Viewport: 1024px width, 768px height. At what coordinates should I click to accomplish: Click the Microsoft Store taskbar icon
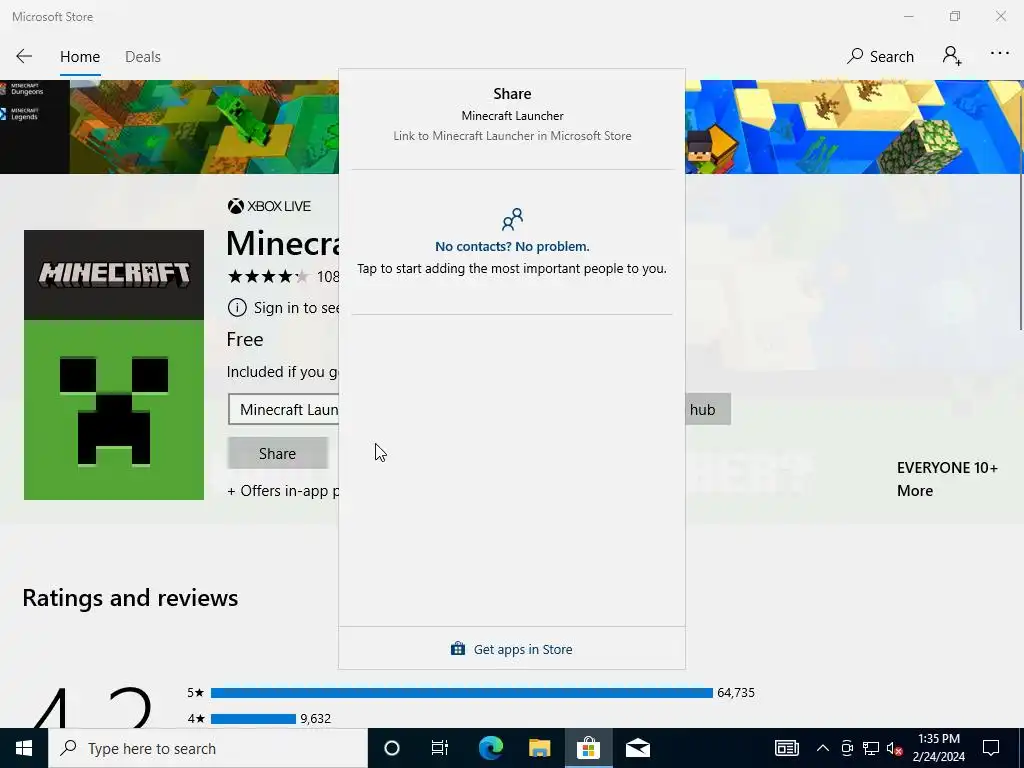[588, 748]
